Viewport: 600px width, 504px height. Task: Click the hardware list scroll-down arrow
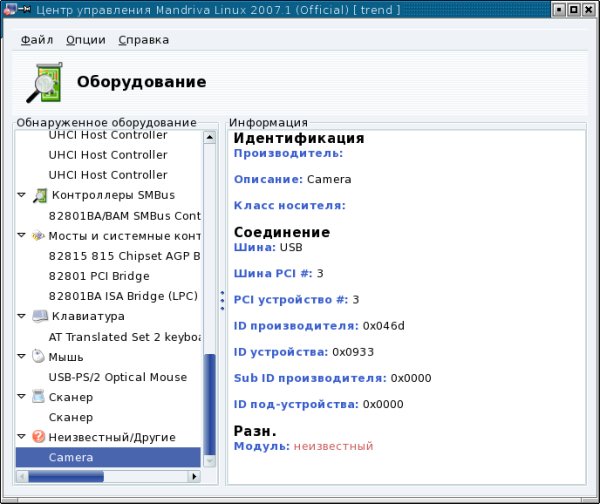point(209,461)
